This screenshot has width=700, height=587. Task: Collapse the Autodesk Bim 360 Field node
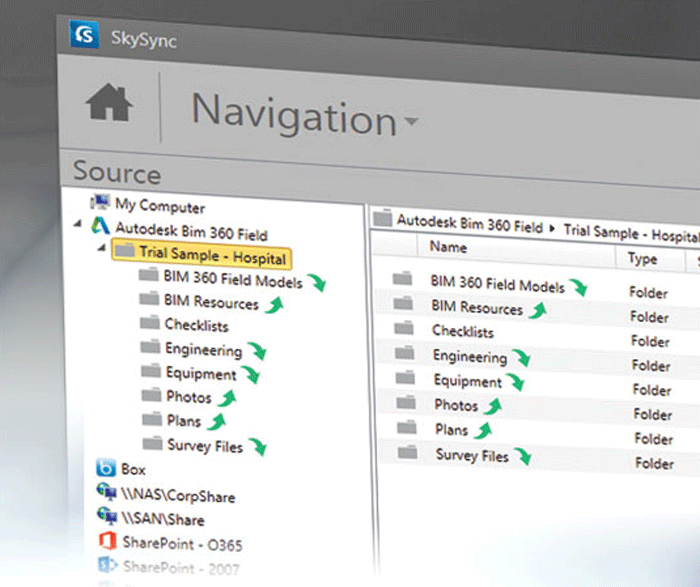(x=77, y=227)
